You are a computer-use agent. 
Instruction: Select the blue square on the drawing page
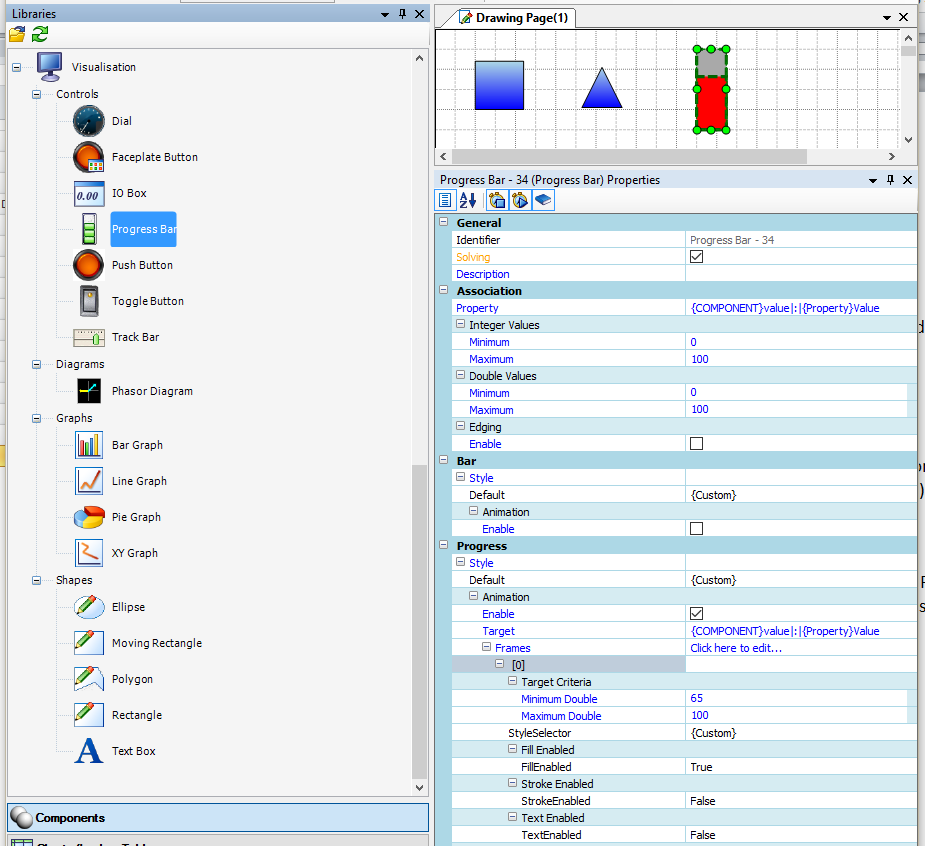[x=499, y=85]
